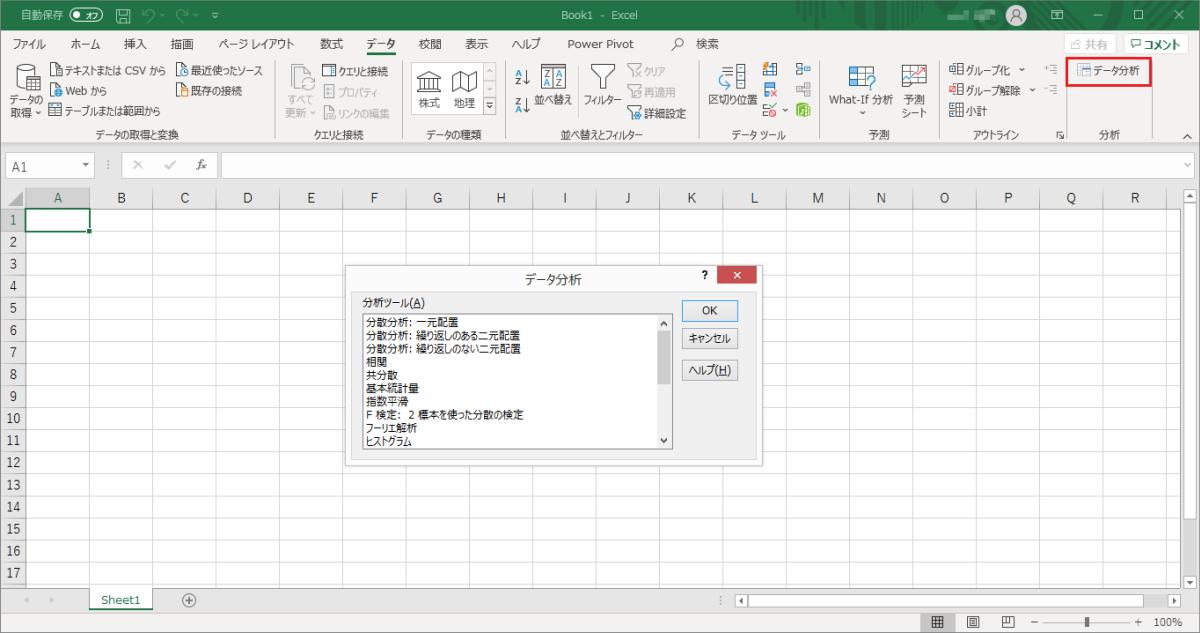
Task: Click the Consolidate icon in データツール
Action: (x=803, y=69)
